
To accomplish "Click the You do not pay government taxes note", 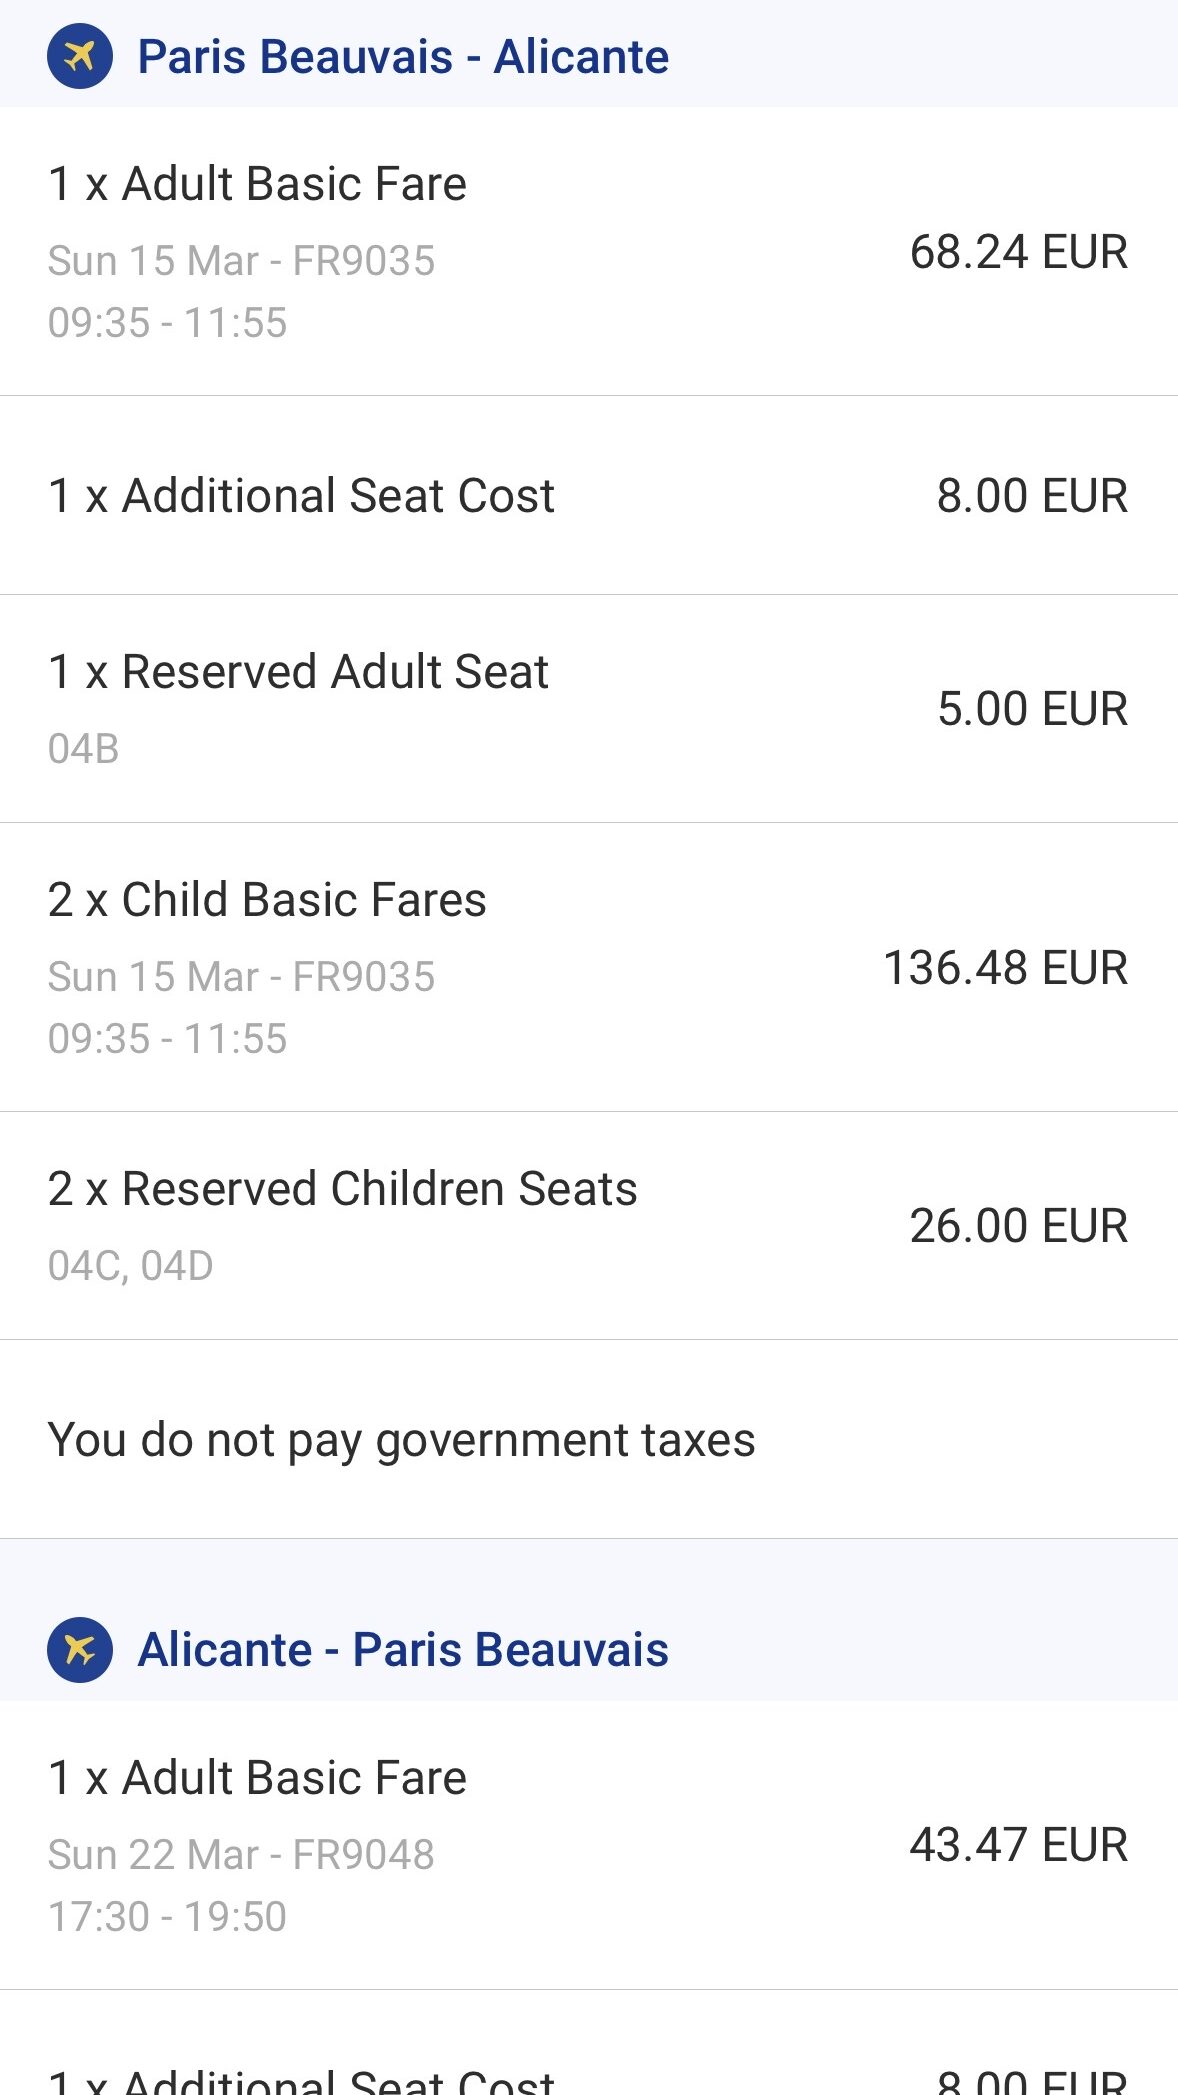I will 401,1440.
